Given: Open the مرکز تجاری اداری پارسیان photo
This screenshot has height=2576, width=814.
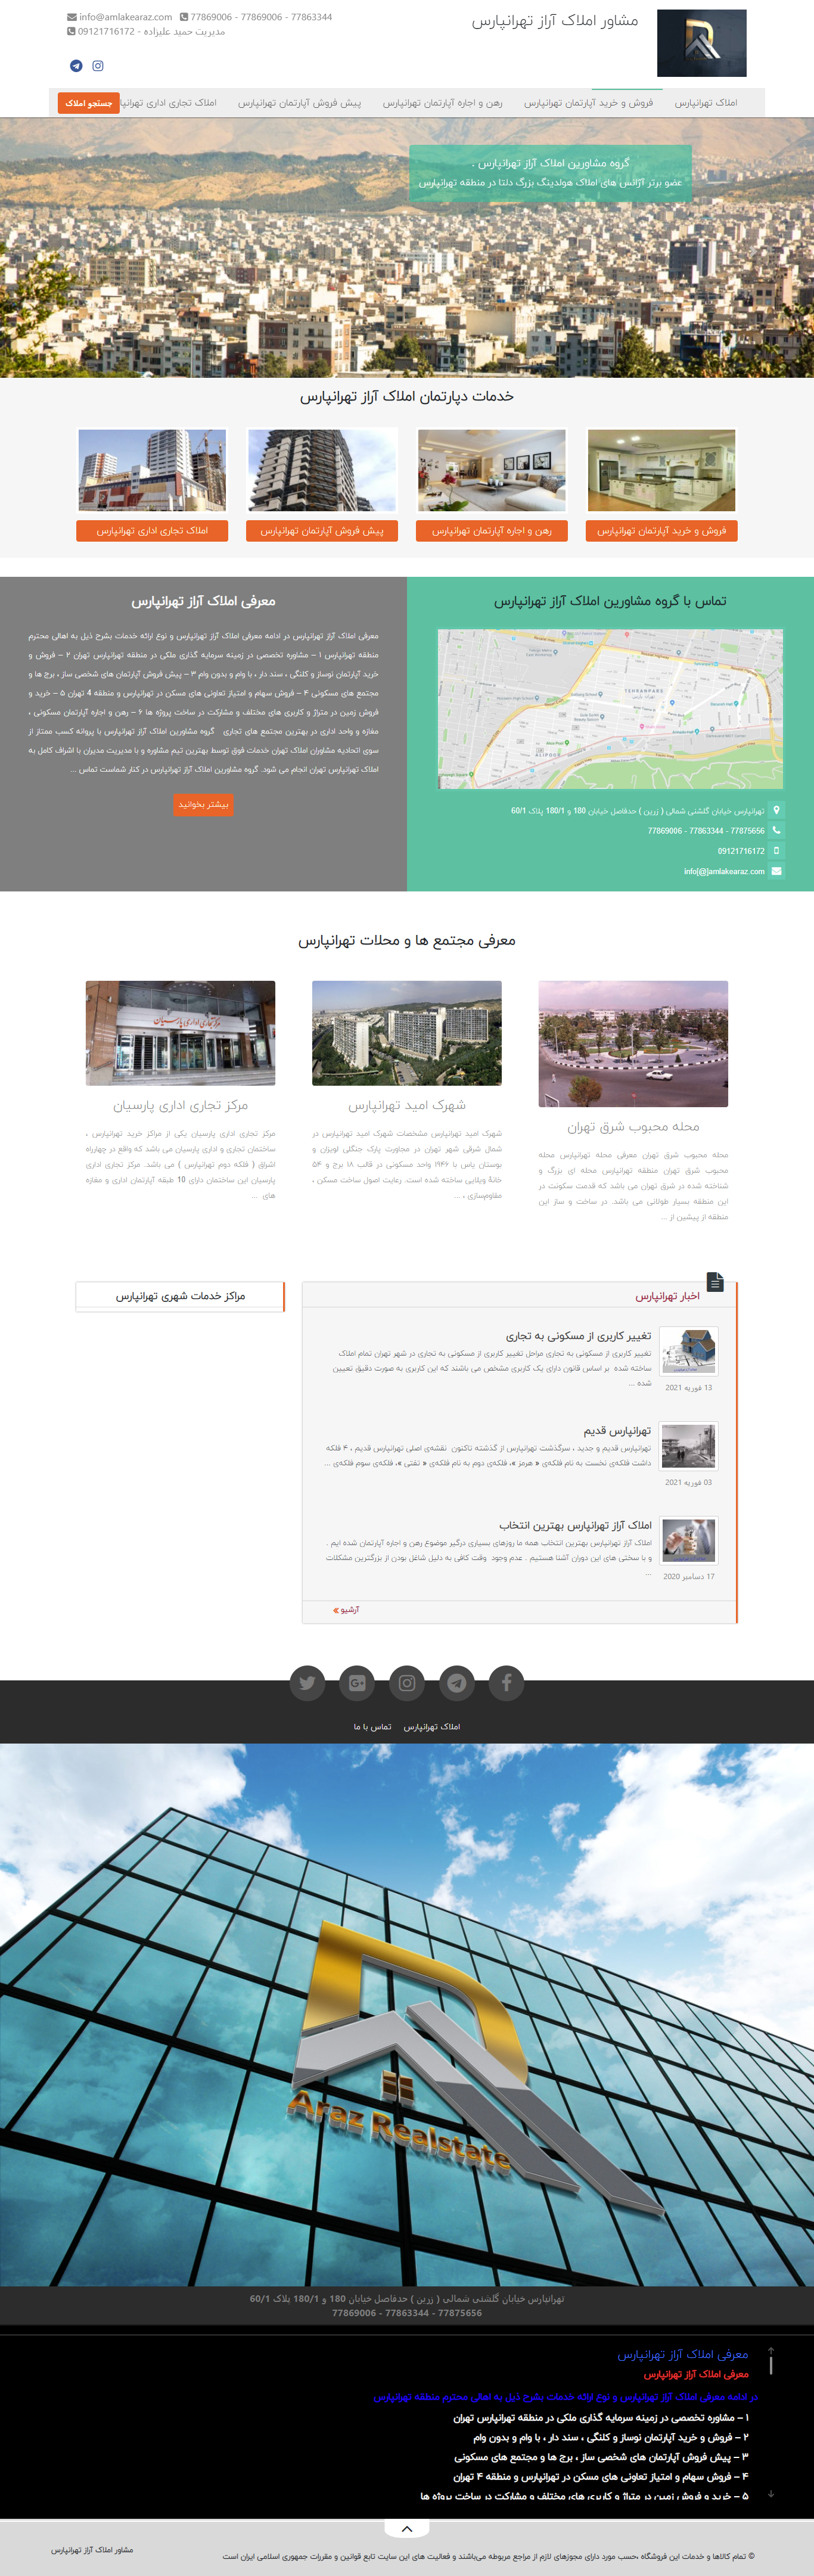Looking at the screenshot, I should point(180,1033).
